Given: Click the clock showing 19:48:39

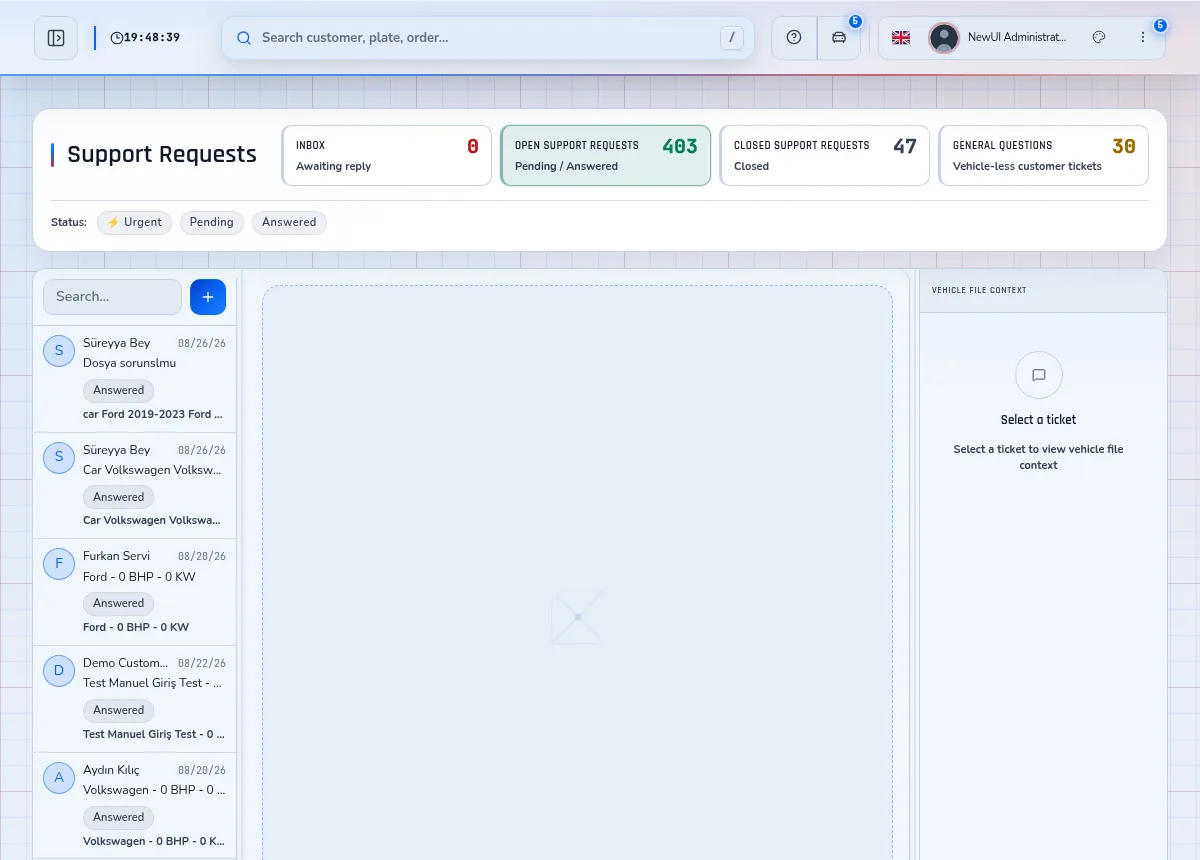Looking at the screenshot, I should [x=145, y=38].
